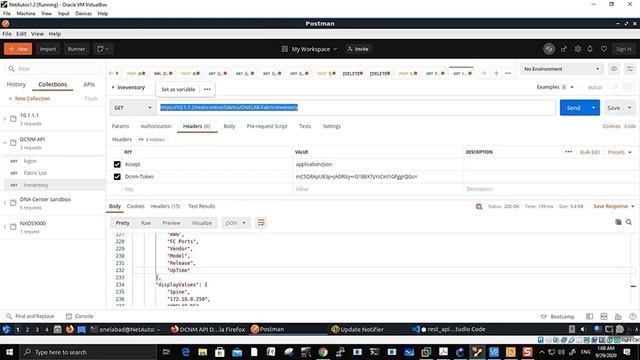Viewport: 640px width, 360px height.
Task: Open File Explorer on the Windows taskbar
Action: [x=202, y=352]
